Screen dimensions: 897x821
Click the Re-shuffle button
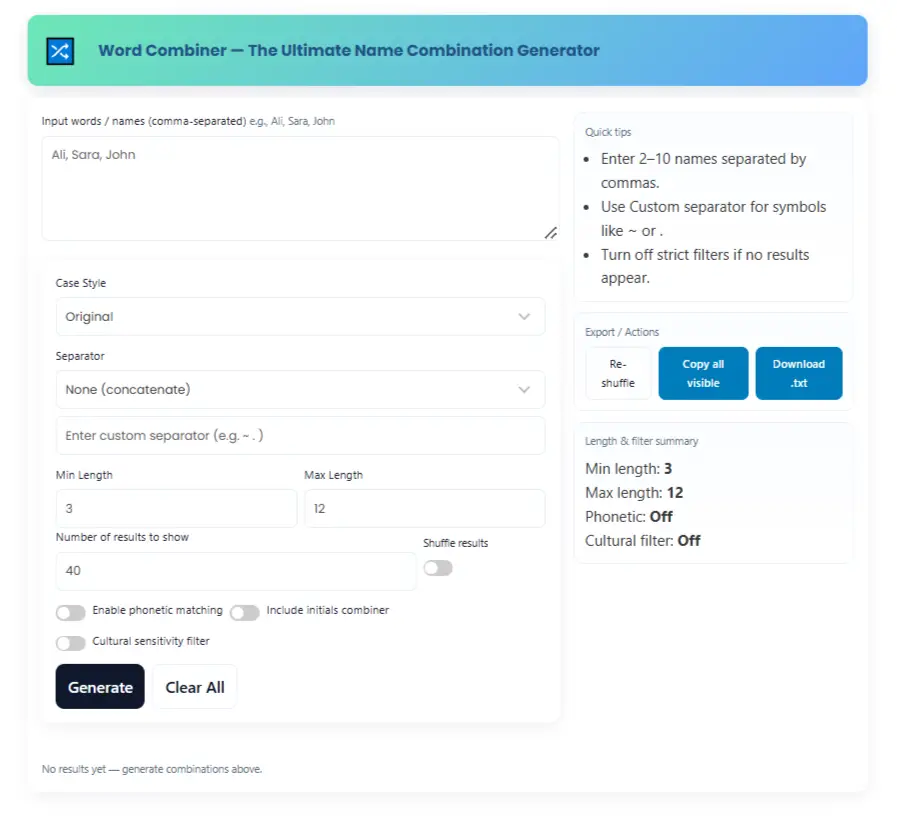(x=618, y=374)
